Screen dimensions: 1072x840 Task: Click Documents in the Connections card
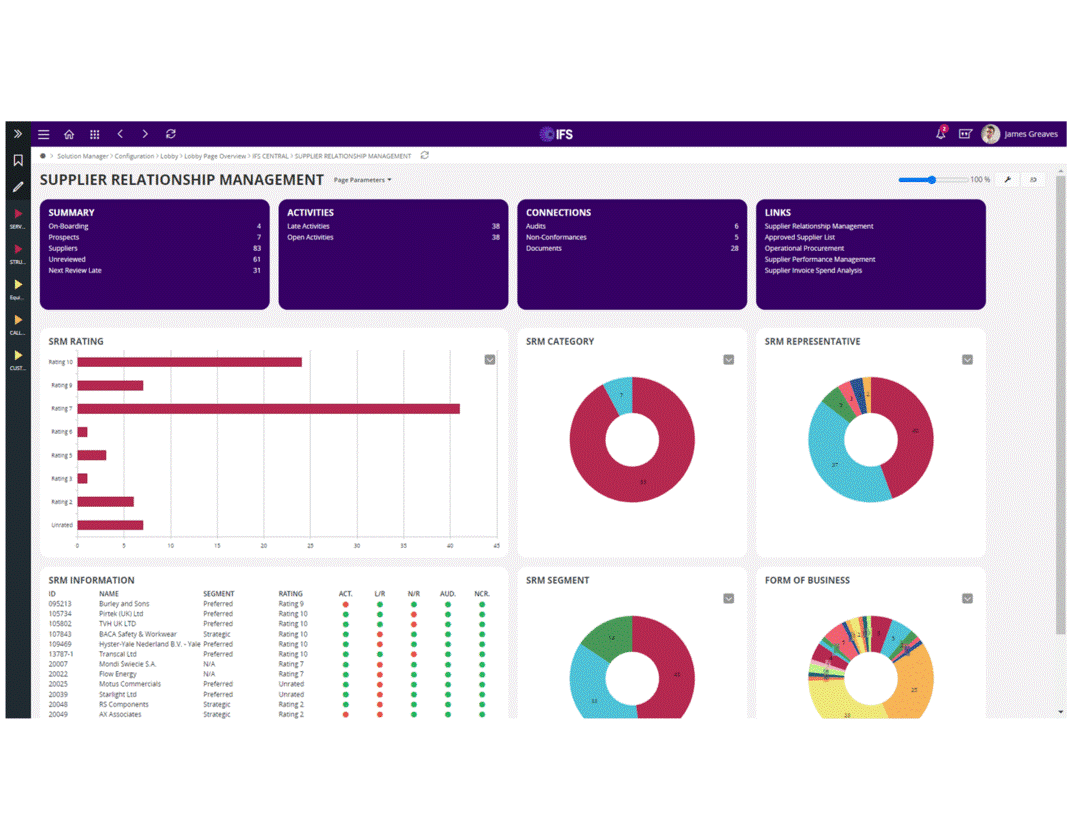(544, 248)
